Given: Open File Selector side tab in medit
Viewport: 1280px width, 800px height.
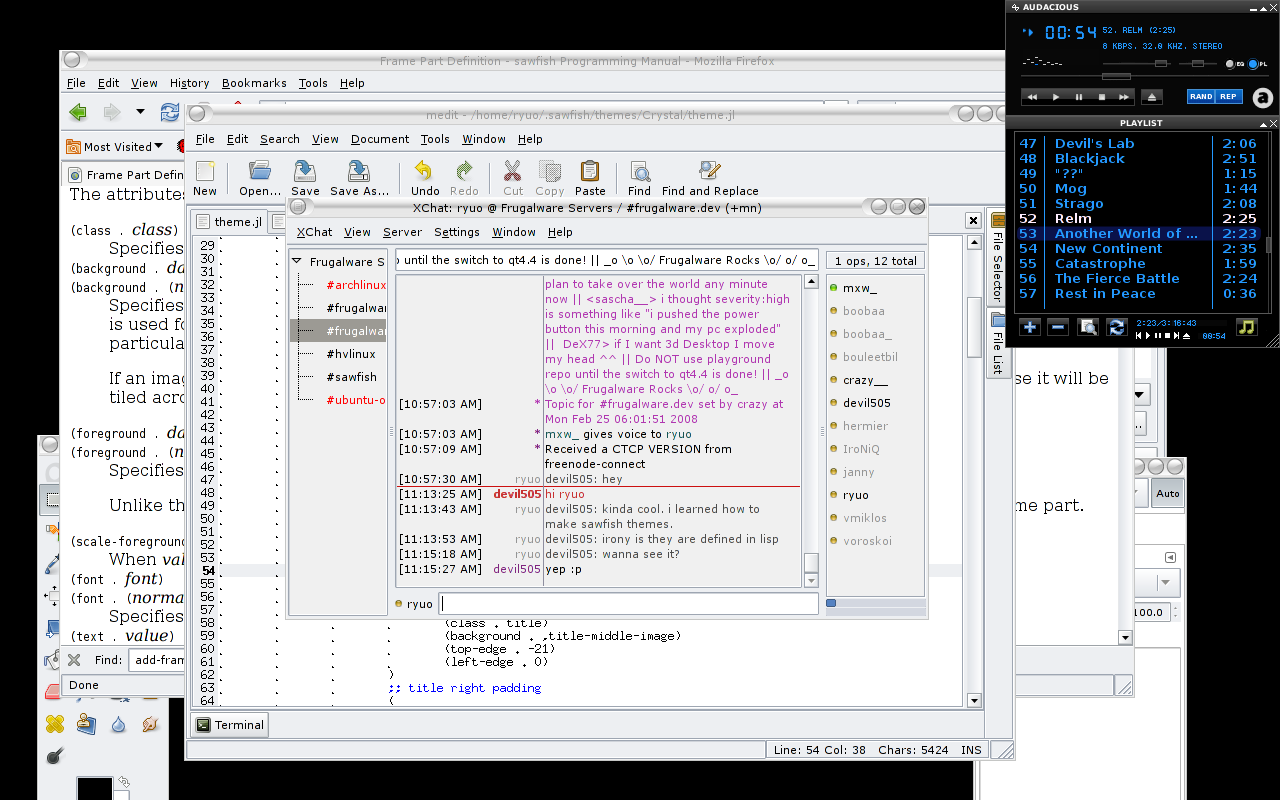Looking at the screenshot, I should (997, 259).
